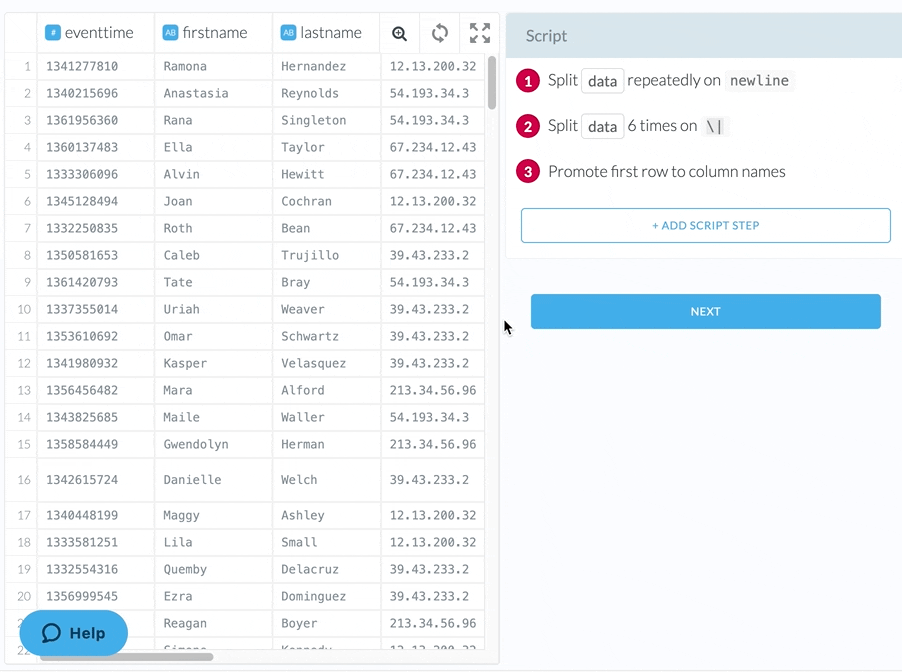Click the vertical scrollbar of the data table
The width and height of the screenshot is (902, 672).
(x=492, y=82)
